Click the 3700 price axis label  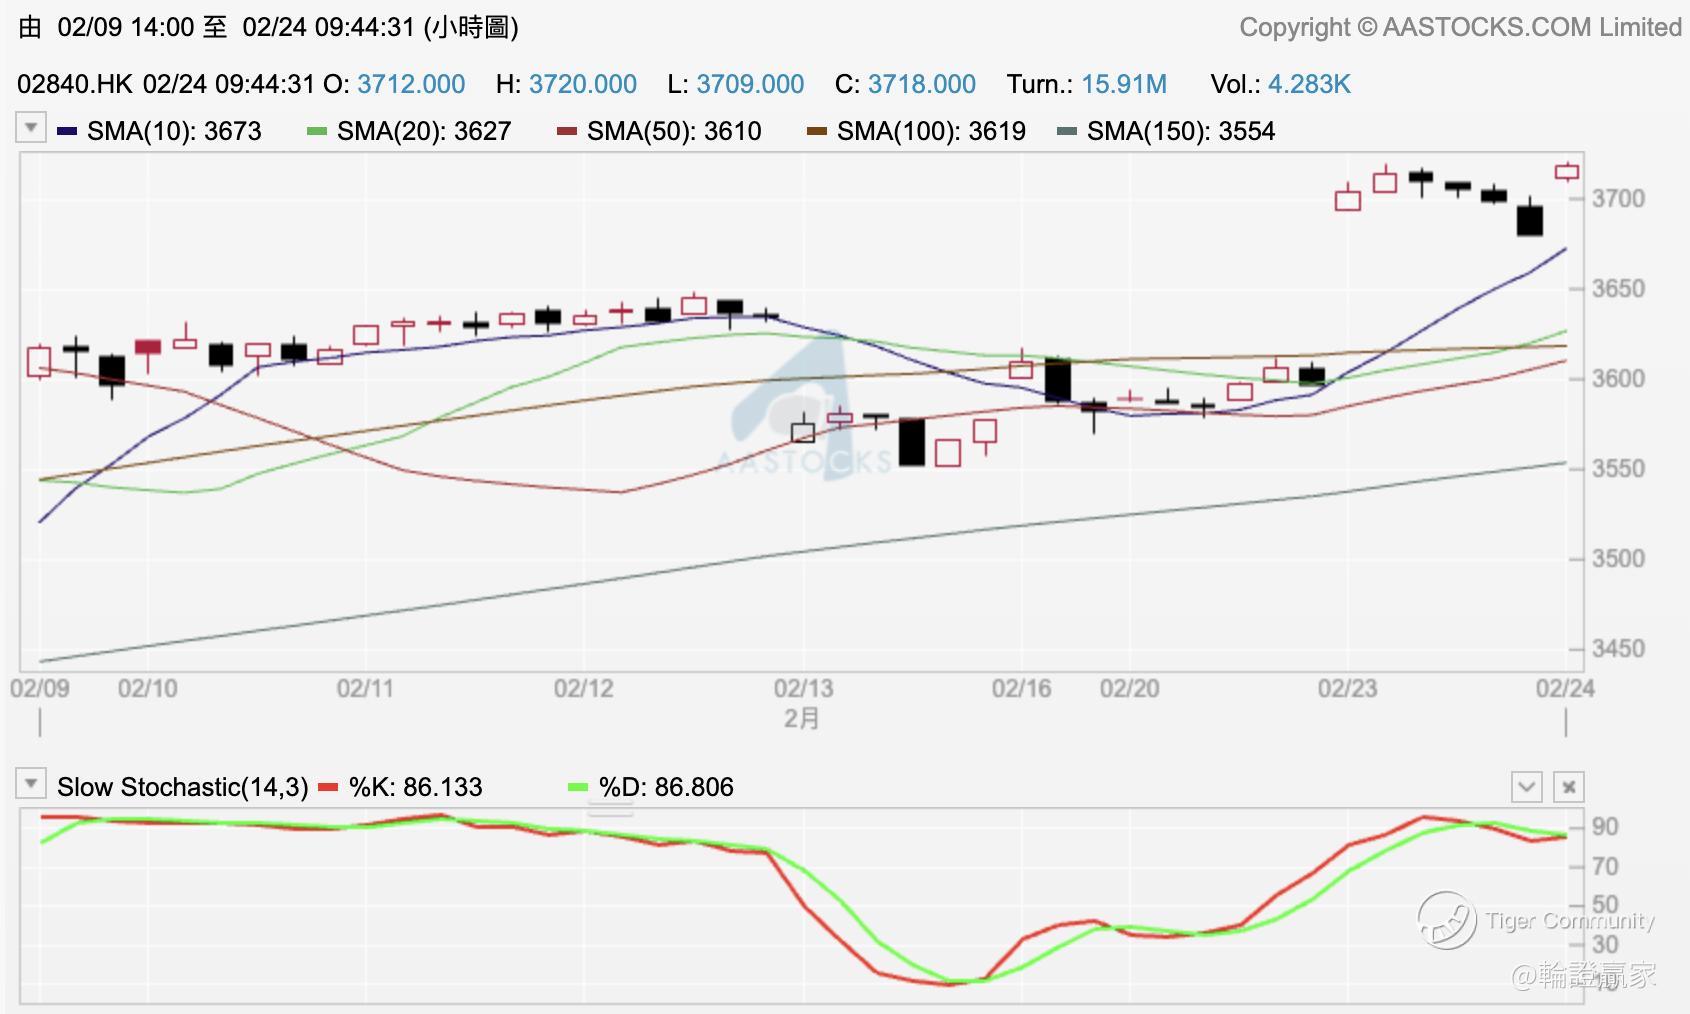[x=1618, y=199]
